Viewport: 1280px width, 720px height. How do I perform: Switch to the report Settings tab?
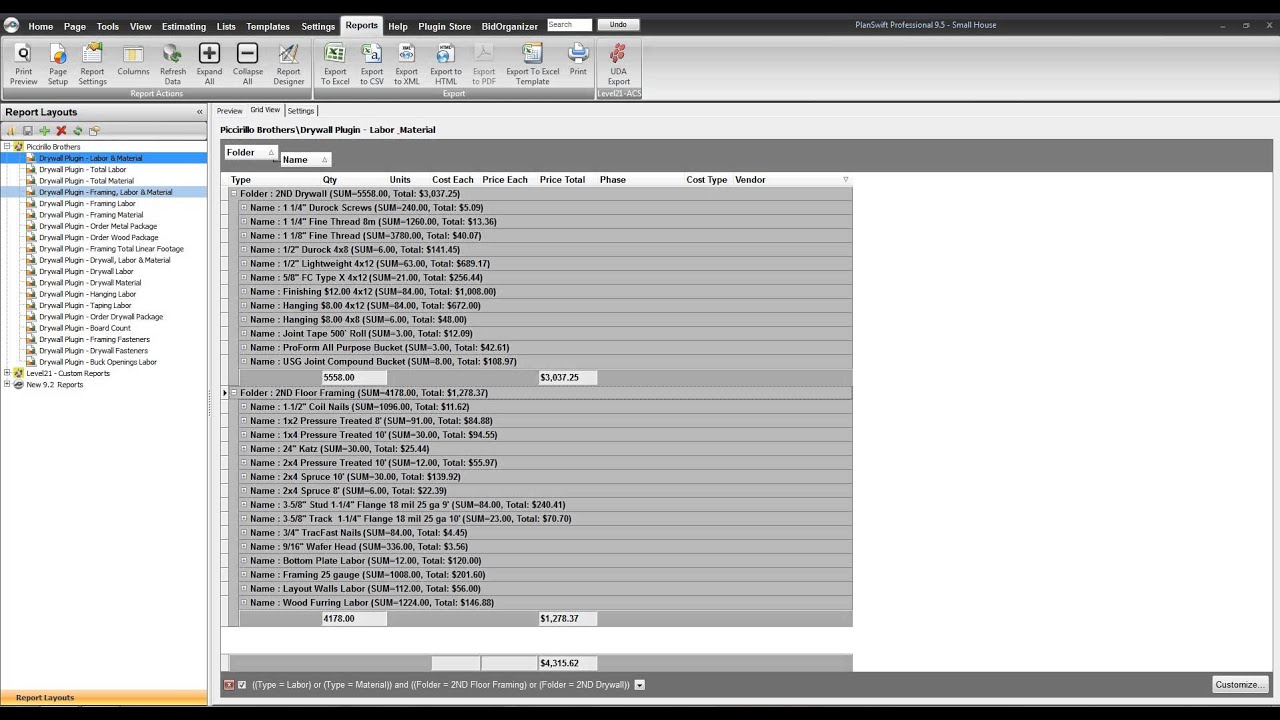pyautogui.click(x=301, y=111)
